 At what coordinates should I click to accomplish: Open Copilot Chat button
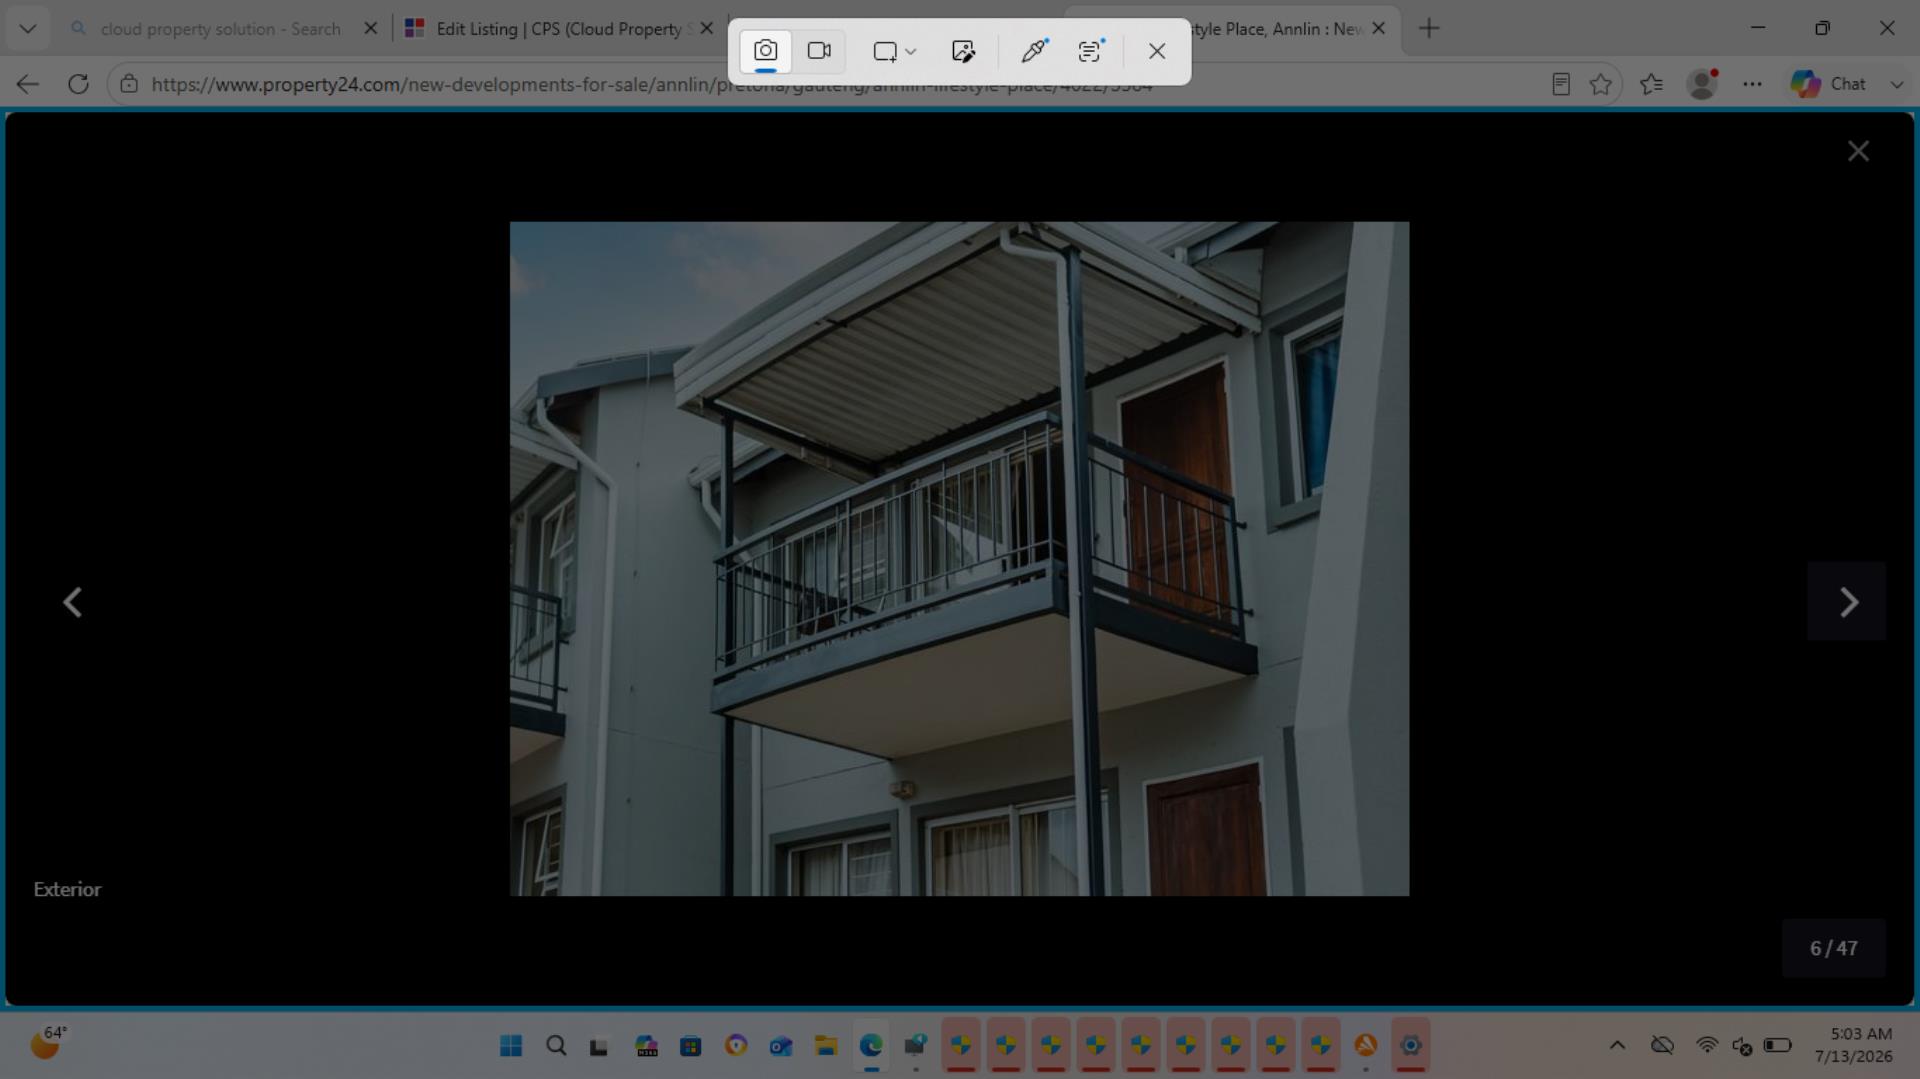tap(1828, 84)
